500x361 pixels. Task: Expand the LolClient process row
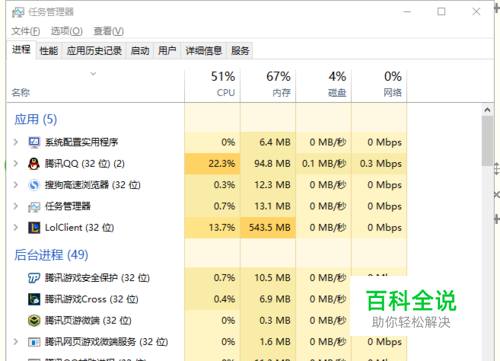point(15,228)
